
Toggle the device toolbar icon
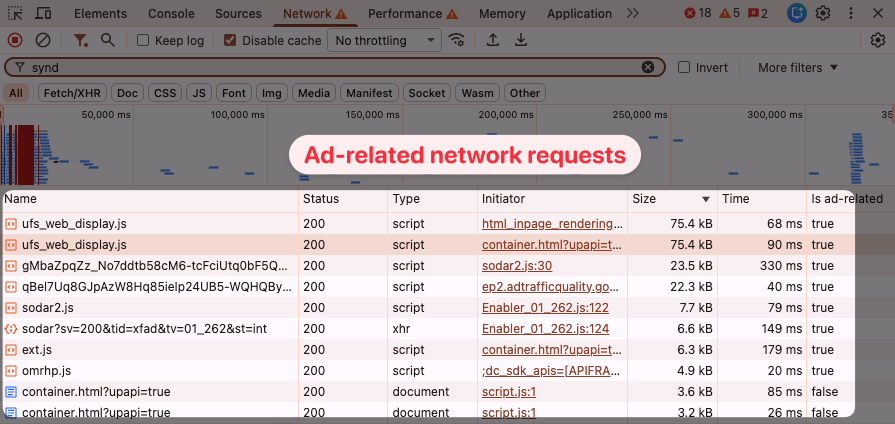[x=43, y=13]
